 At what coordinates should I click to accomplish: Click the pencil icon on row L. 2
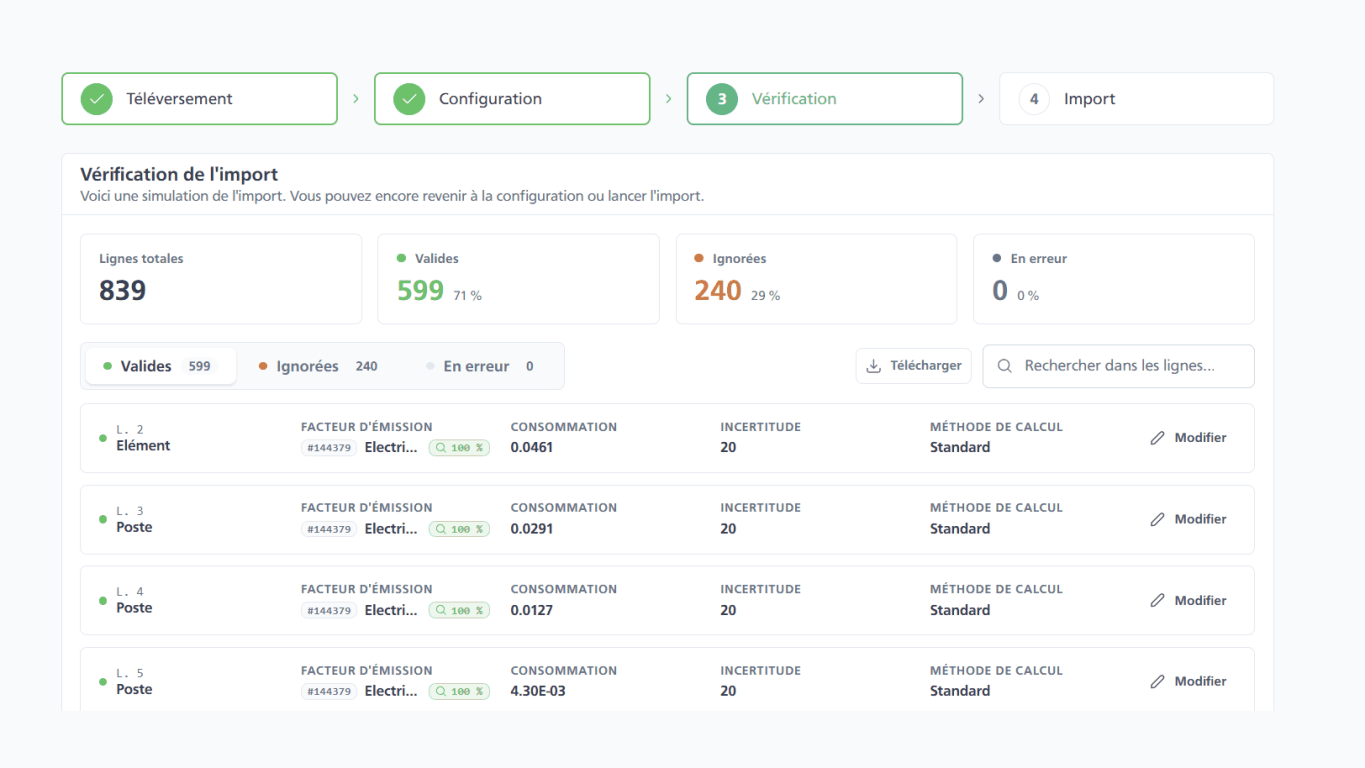point(1158,438)
